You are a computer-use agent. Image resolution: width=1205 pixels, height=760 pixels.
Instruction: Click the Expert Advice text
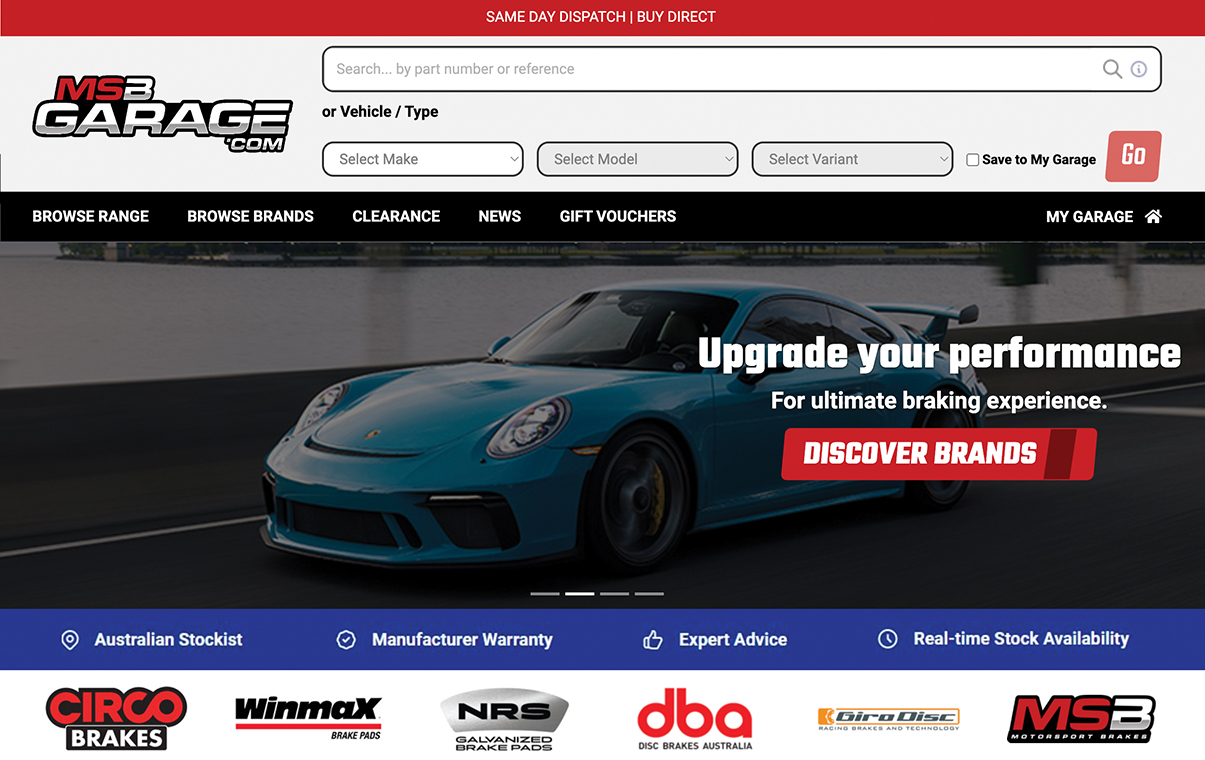(733, 640)
